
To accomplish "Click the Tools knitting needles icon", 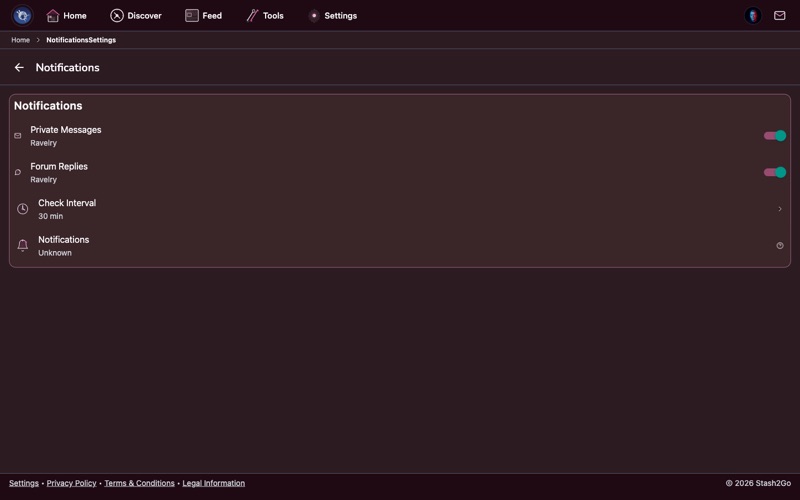I will pyautogui.click(x=252, y=16).
